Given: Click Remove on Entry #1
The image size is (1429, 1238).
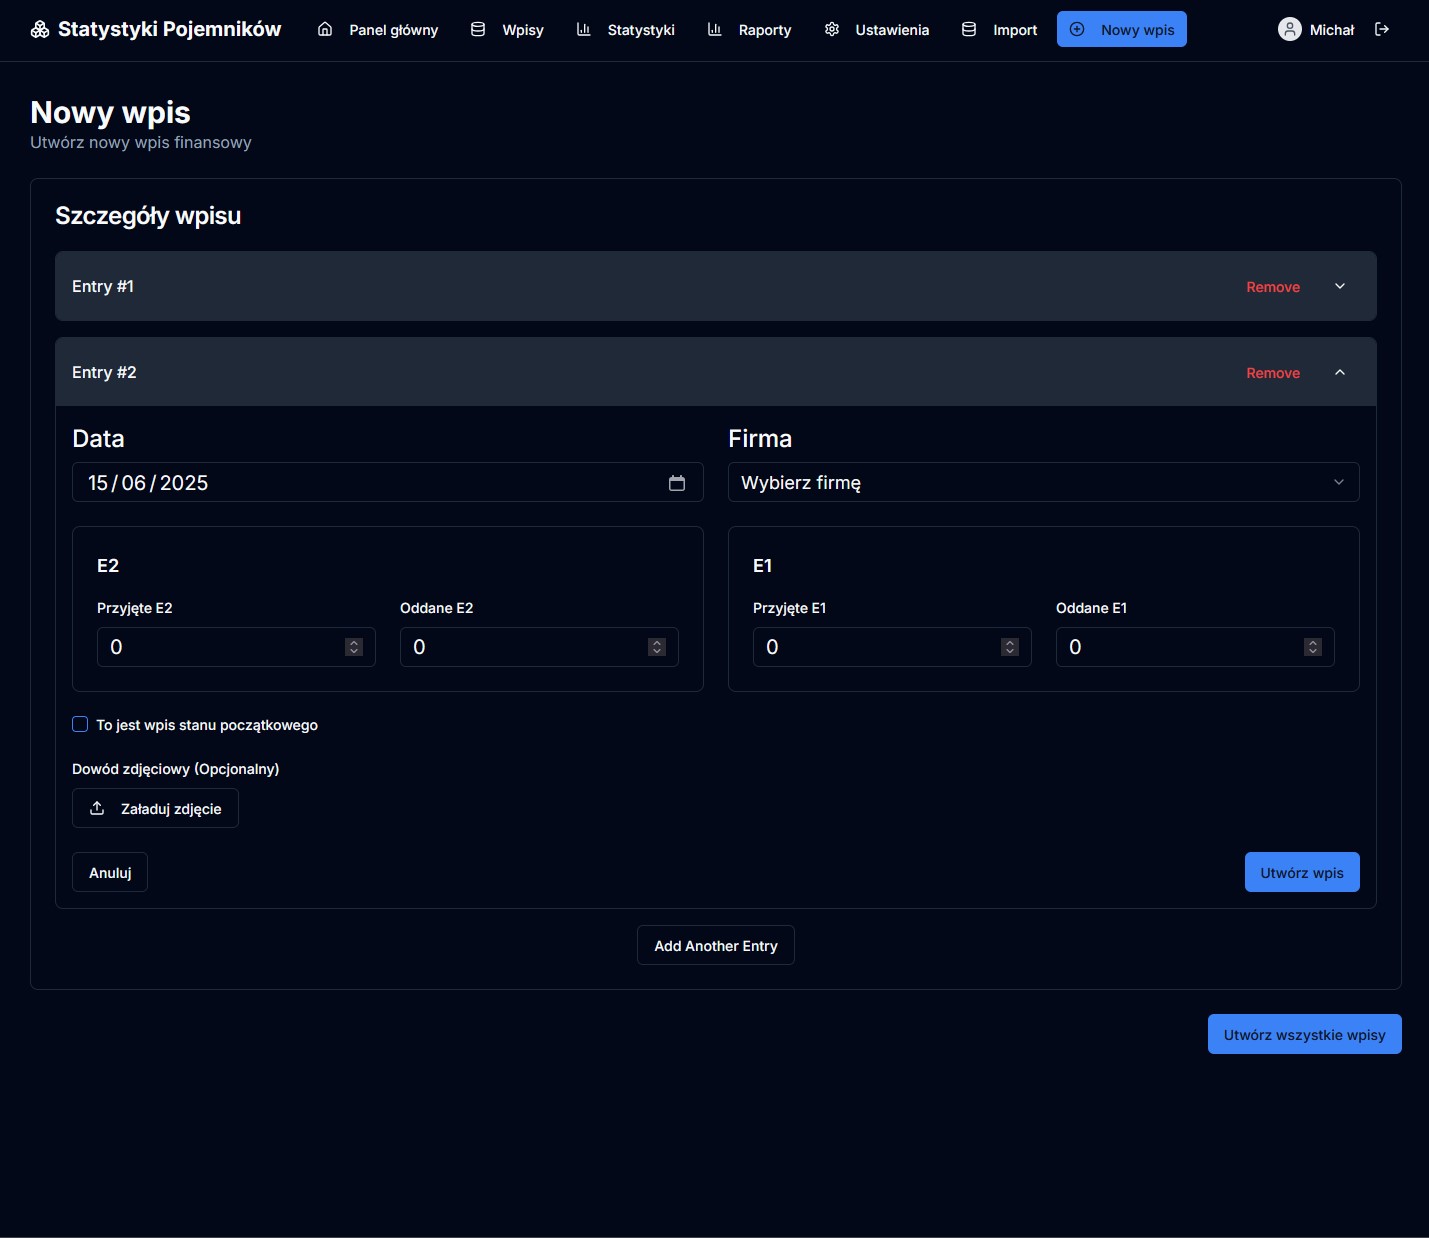Looking at the screenshot, I should pyautogui.click(x=1273, y=287).
